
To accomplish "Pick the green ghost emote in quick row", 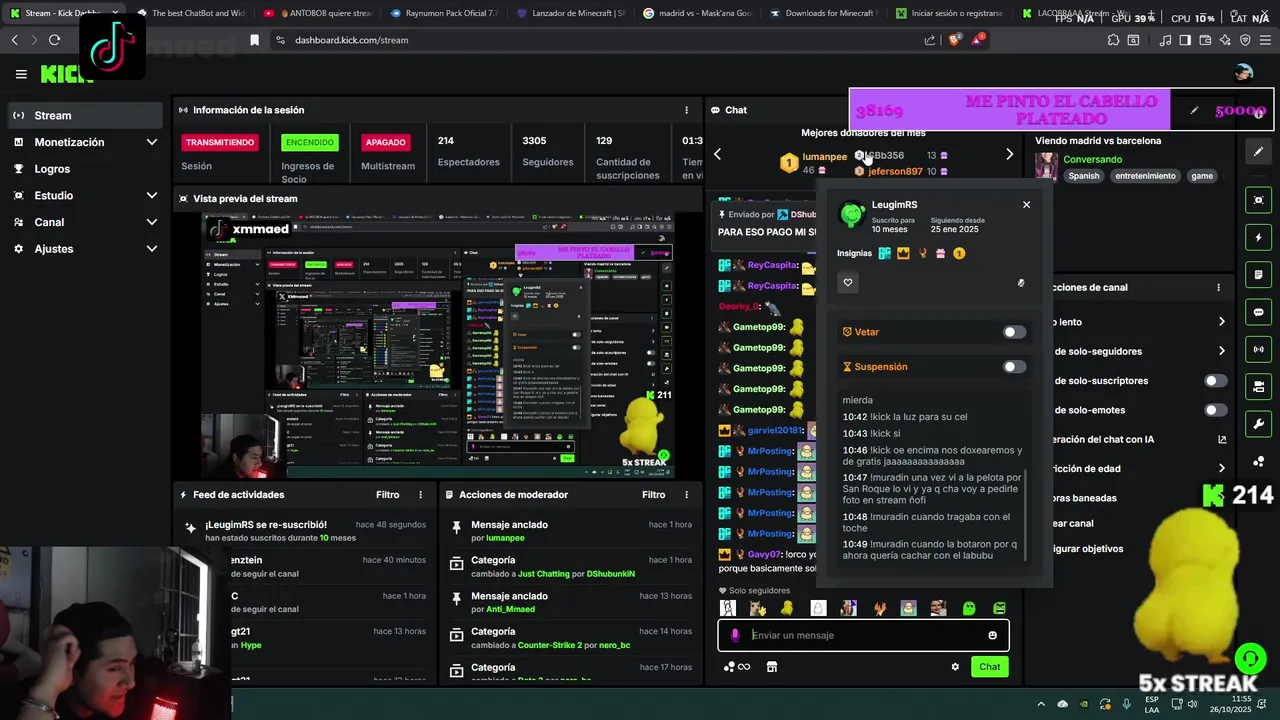I will [x=968, y=608].
